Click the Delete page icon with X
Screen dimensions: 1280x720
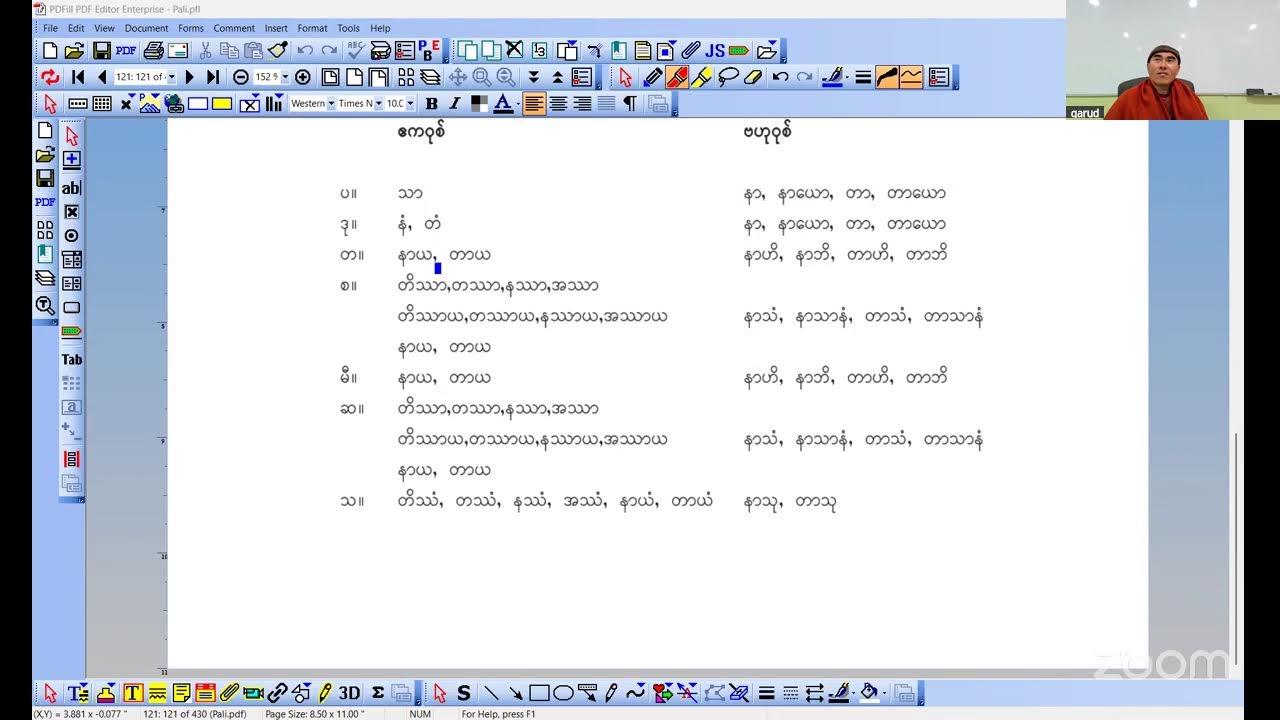(514, 49)
